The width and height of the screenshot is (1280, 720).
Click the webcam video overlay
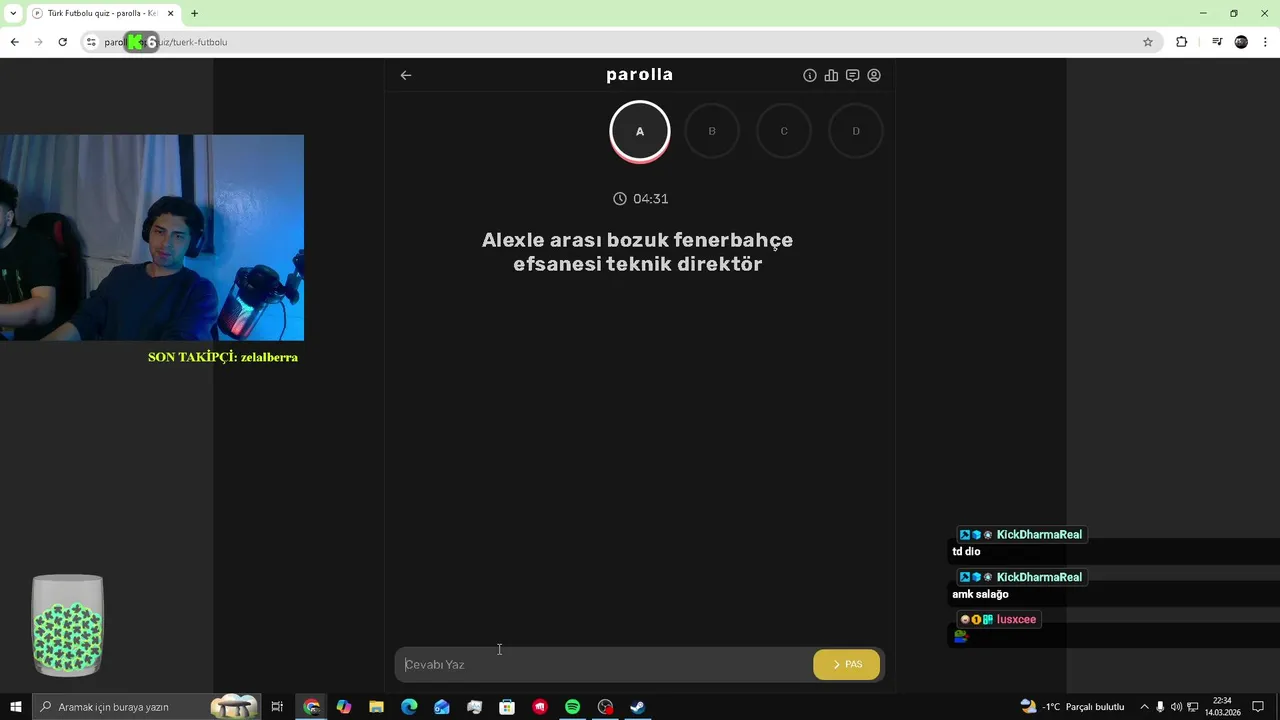[152, 238]
